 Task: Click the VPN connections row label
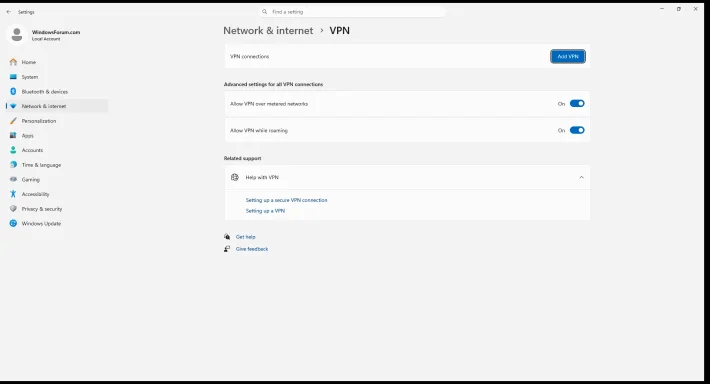point(249,57)
